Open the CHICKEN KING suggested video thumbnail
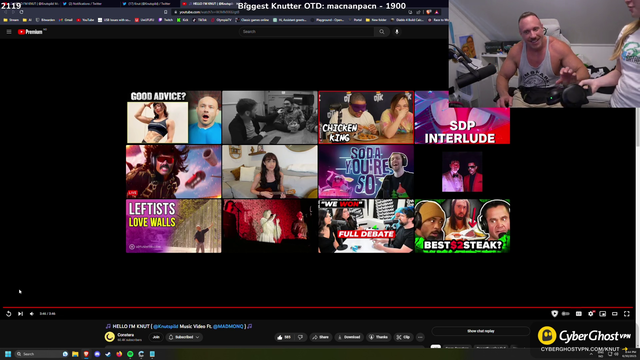This screenshot has width=640, height=360. click(366, 118)
